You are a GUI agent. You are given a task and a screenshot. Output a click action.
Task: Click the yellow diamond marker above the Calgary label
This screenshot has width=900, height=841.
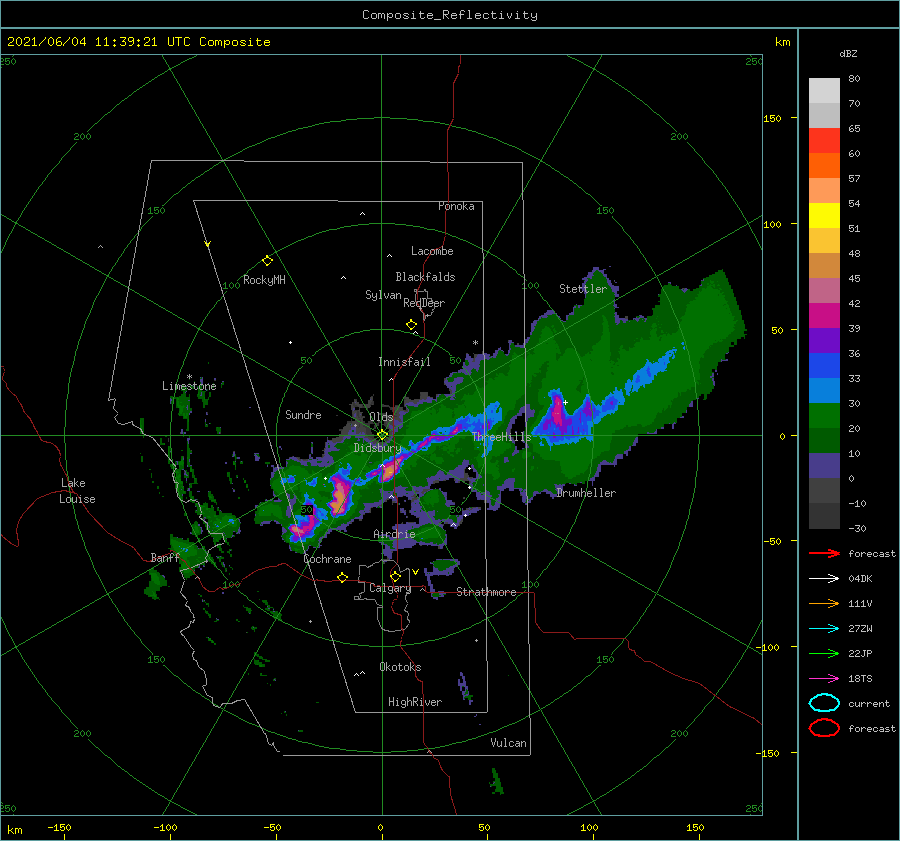click(x=395, y=576)
